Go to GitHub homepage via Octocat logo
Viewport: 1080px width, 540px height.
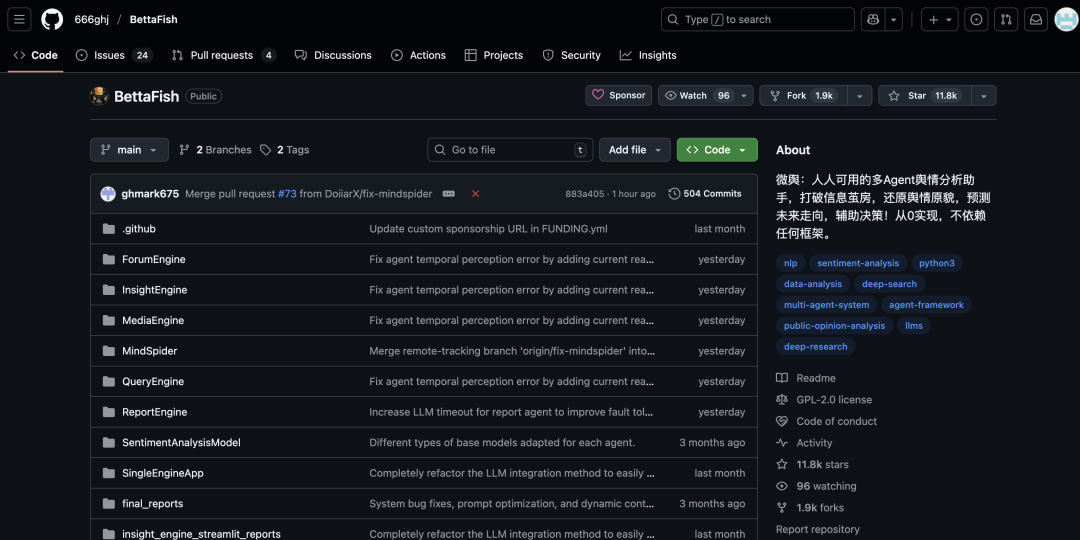(52, 19)
